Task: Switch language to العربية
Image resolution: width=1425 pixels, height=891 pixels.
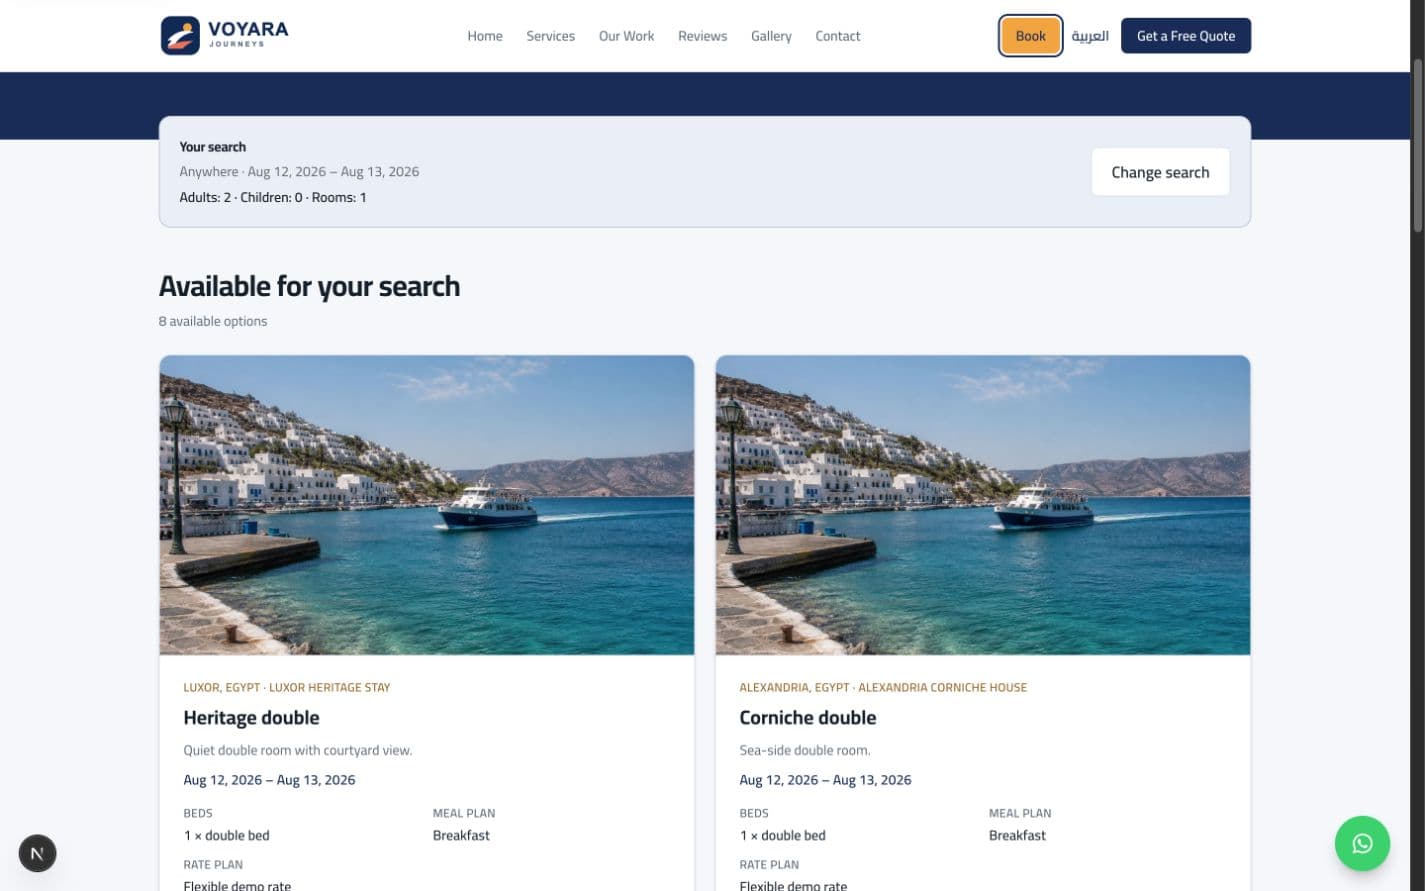Action: click(1090, 36)
